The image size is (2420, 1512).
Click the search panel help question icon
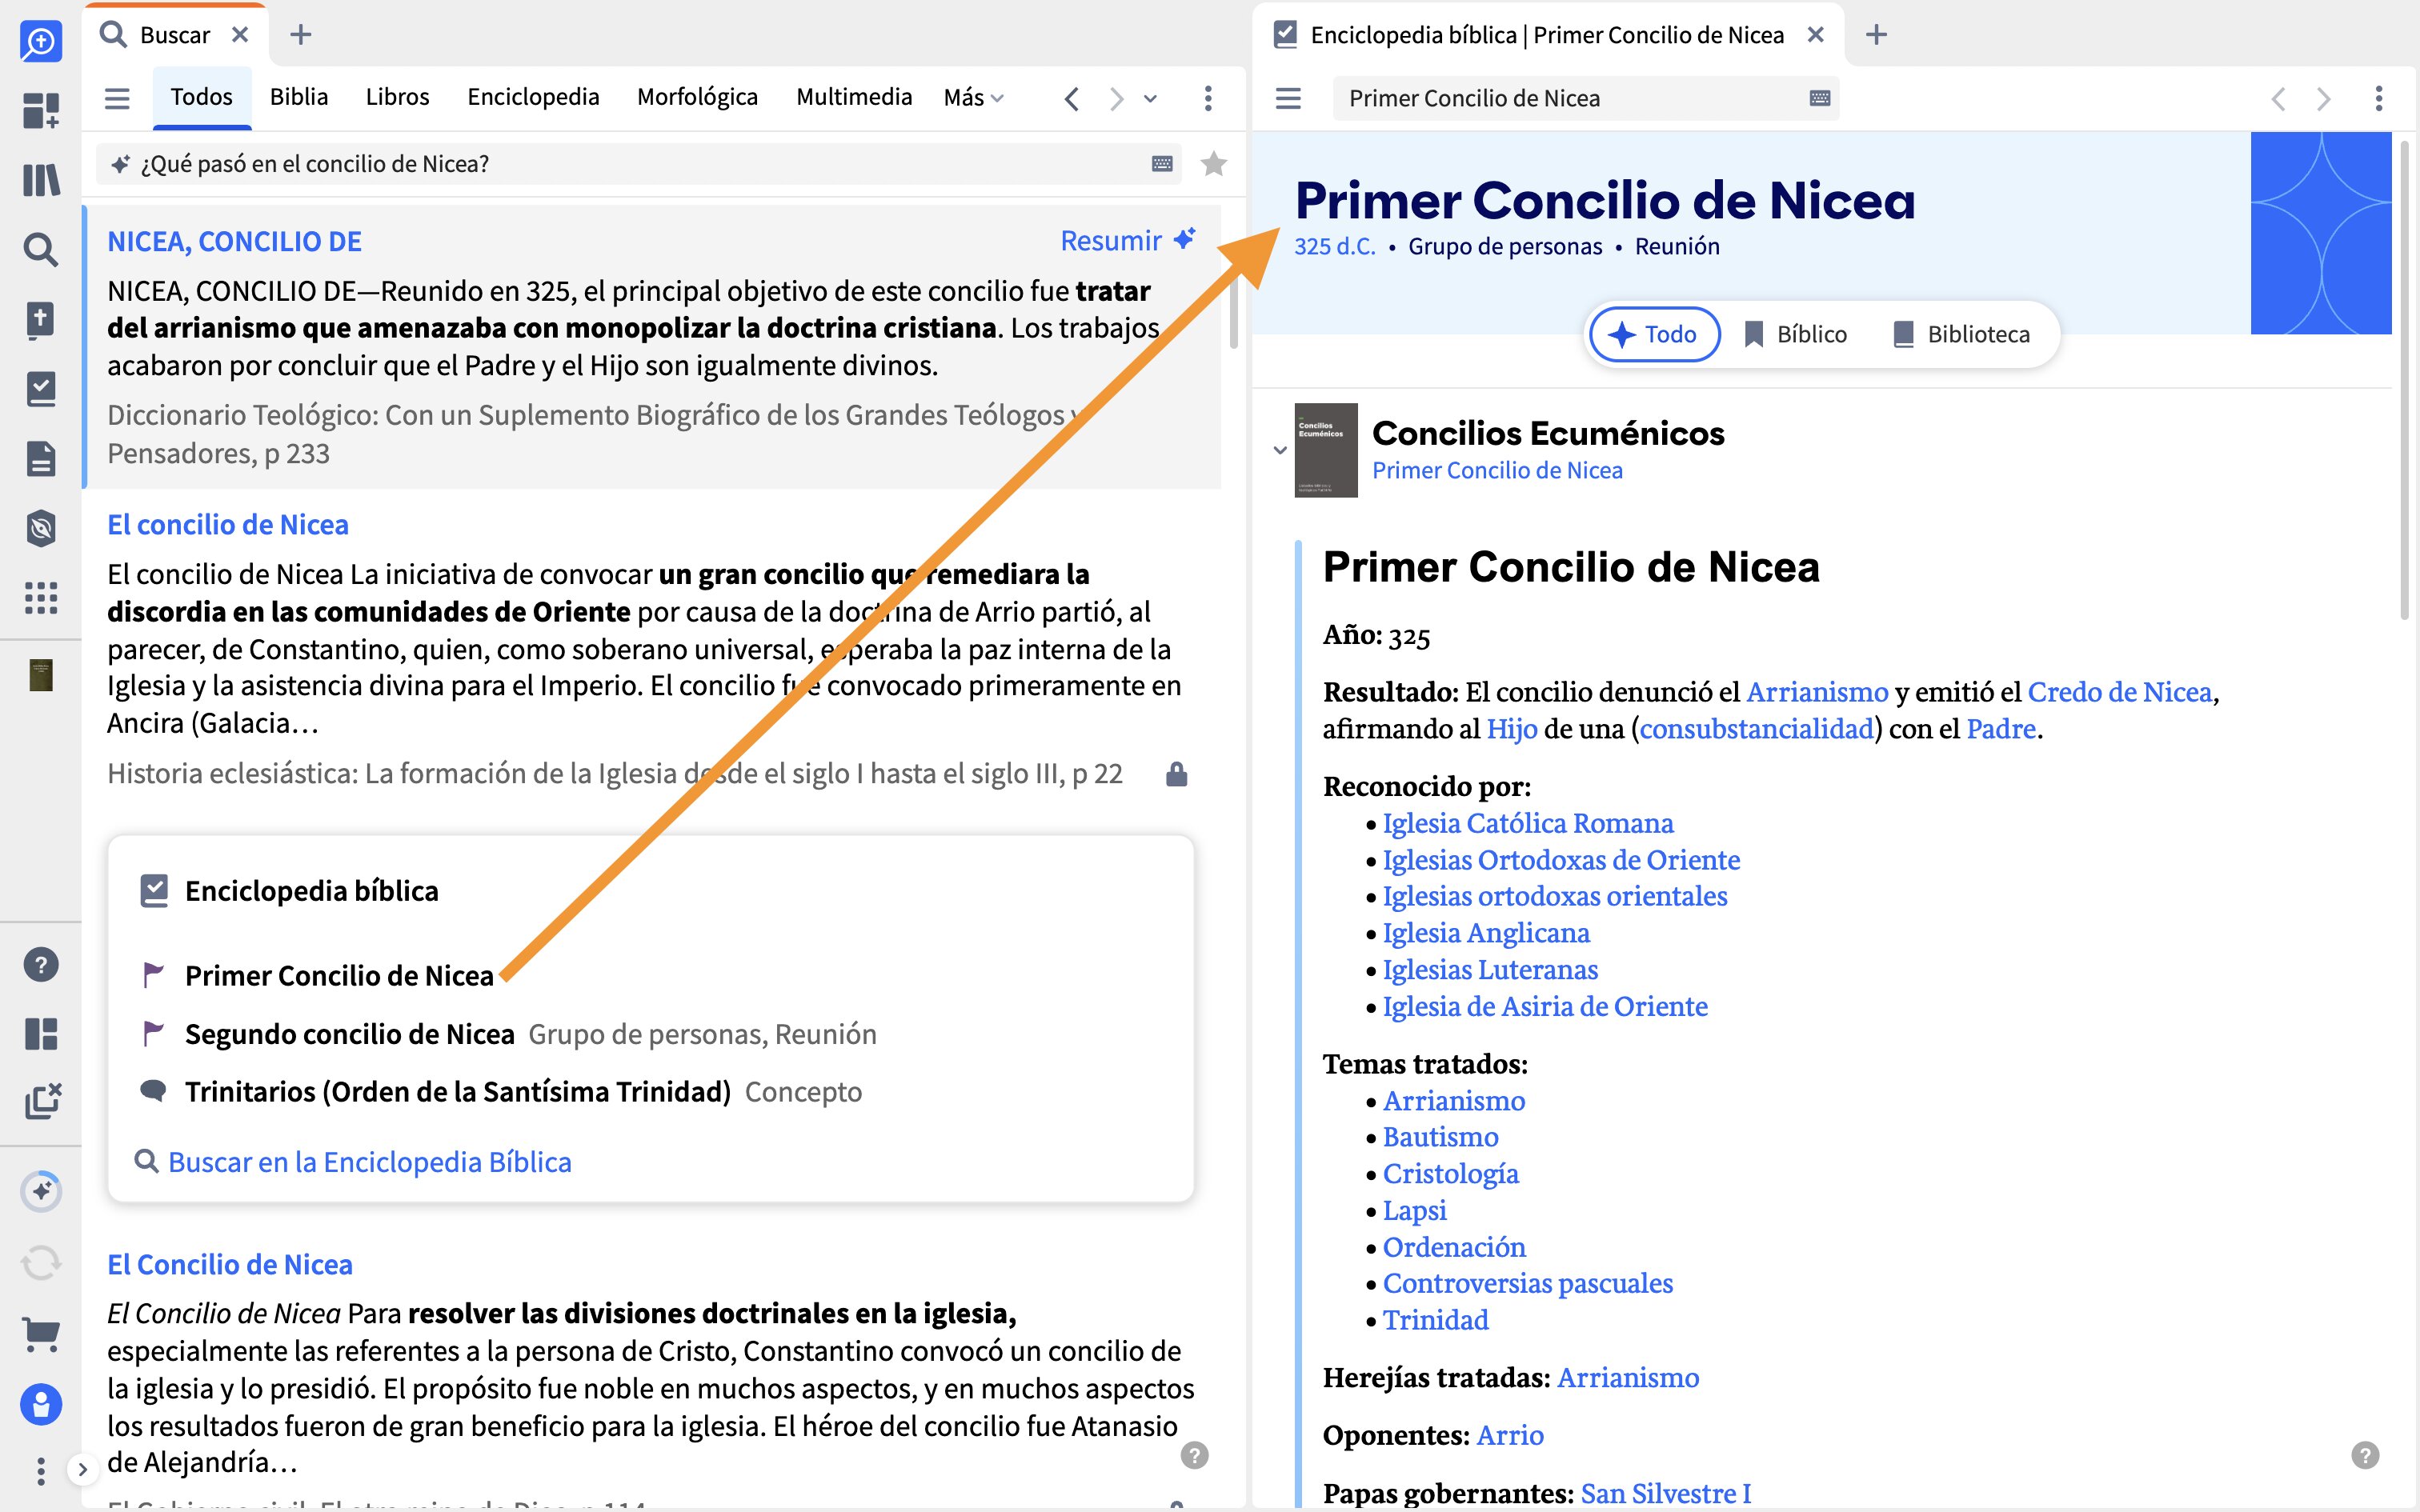click(x=1194, y=1455)
